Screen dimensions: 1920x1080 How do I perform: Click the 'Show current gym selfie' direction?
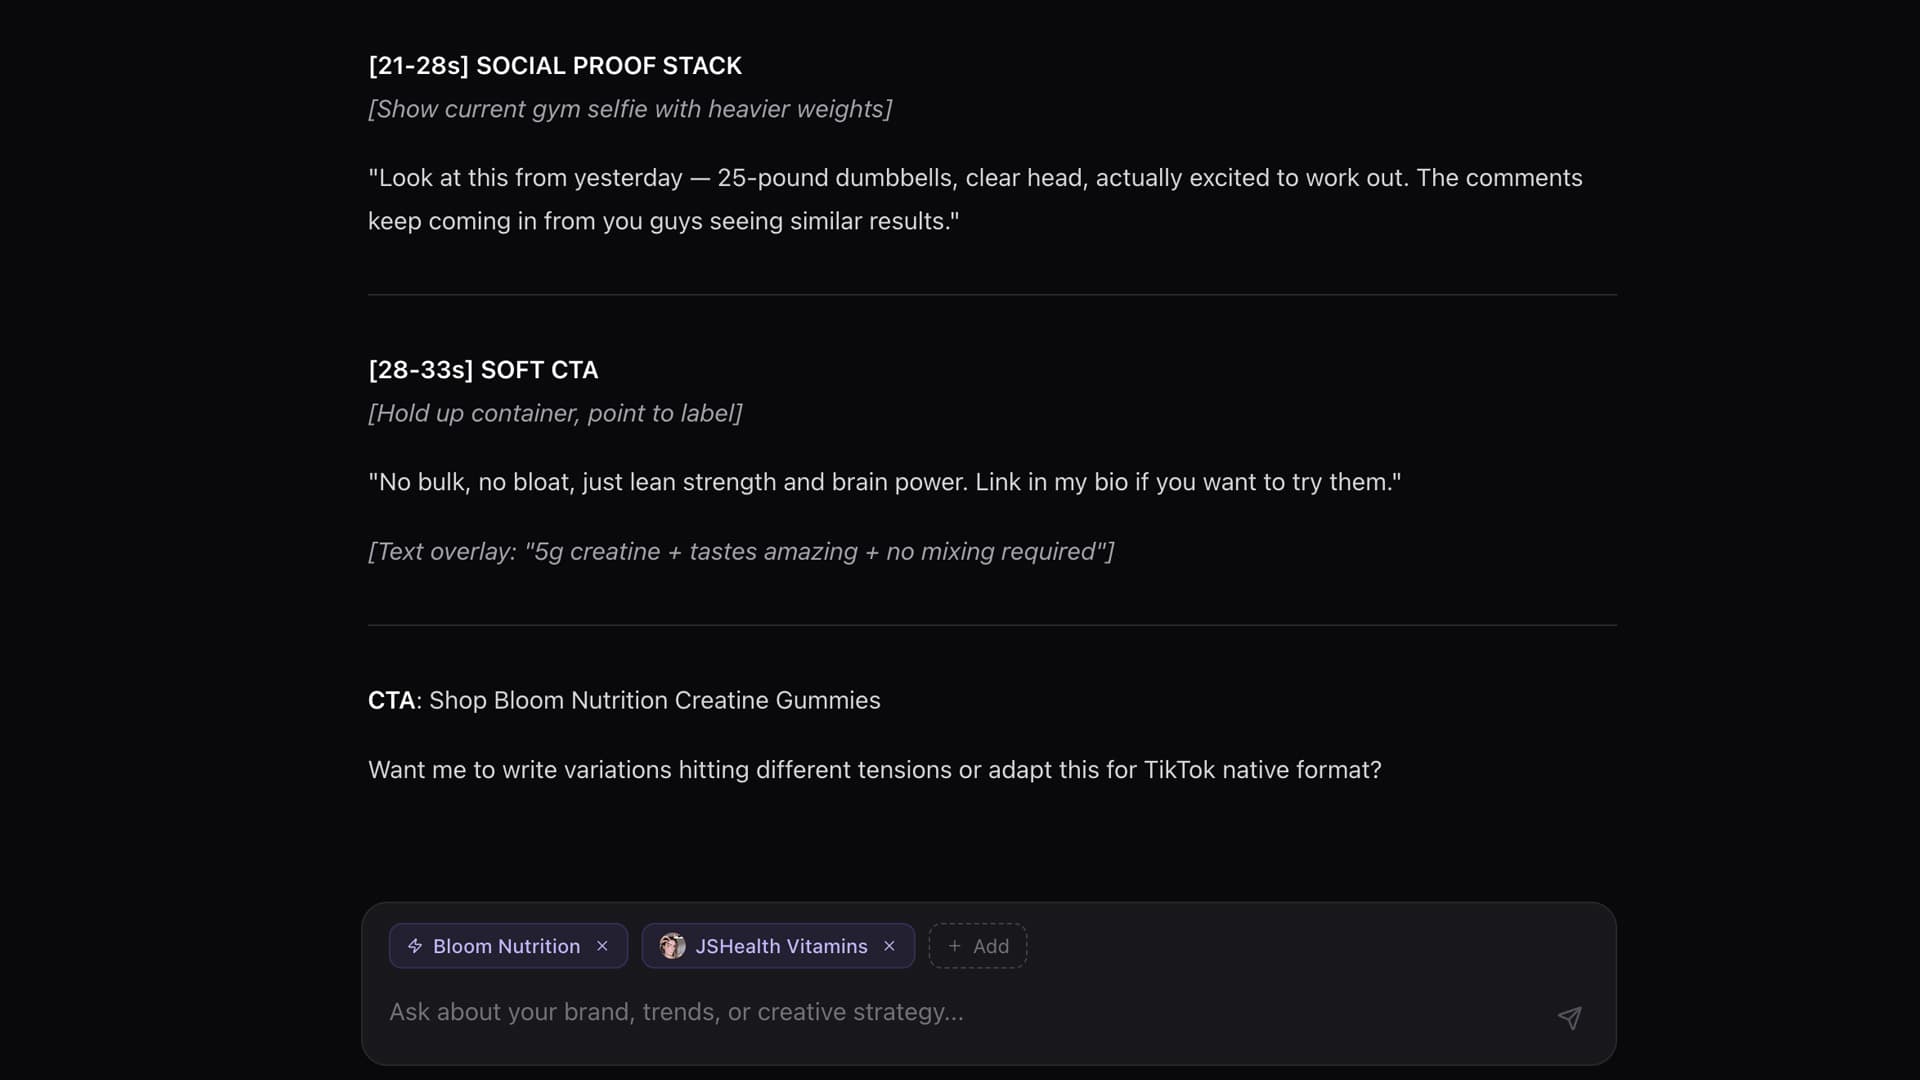[x=630, y=109]
